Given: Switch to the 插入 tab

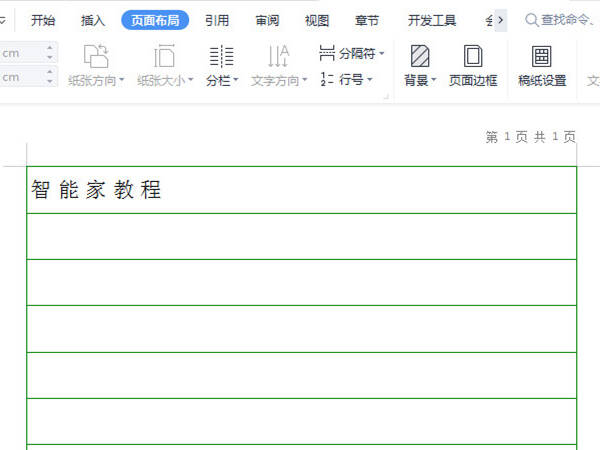Looking at the screenshot, I should coord(93,20).
